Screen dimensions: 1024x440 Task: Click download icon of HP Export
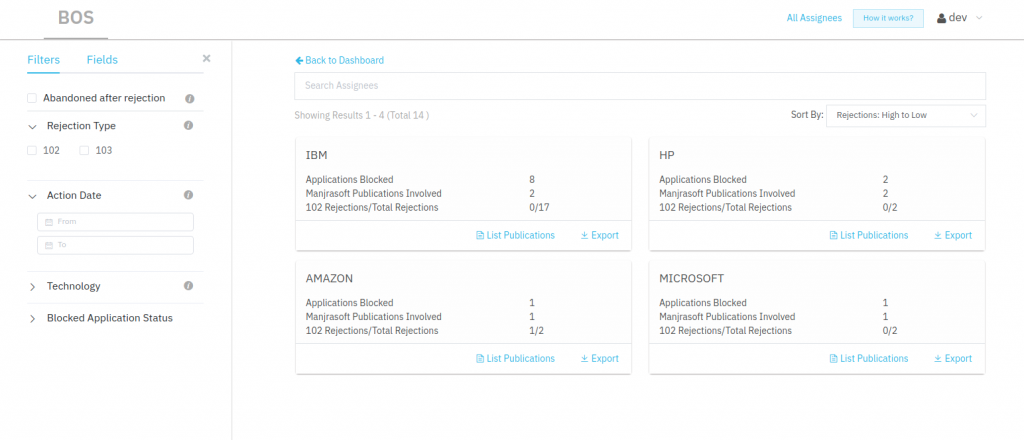938,235
